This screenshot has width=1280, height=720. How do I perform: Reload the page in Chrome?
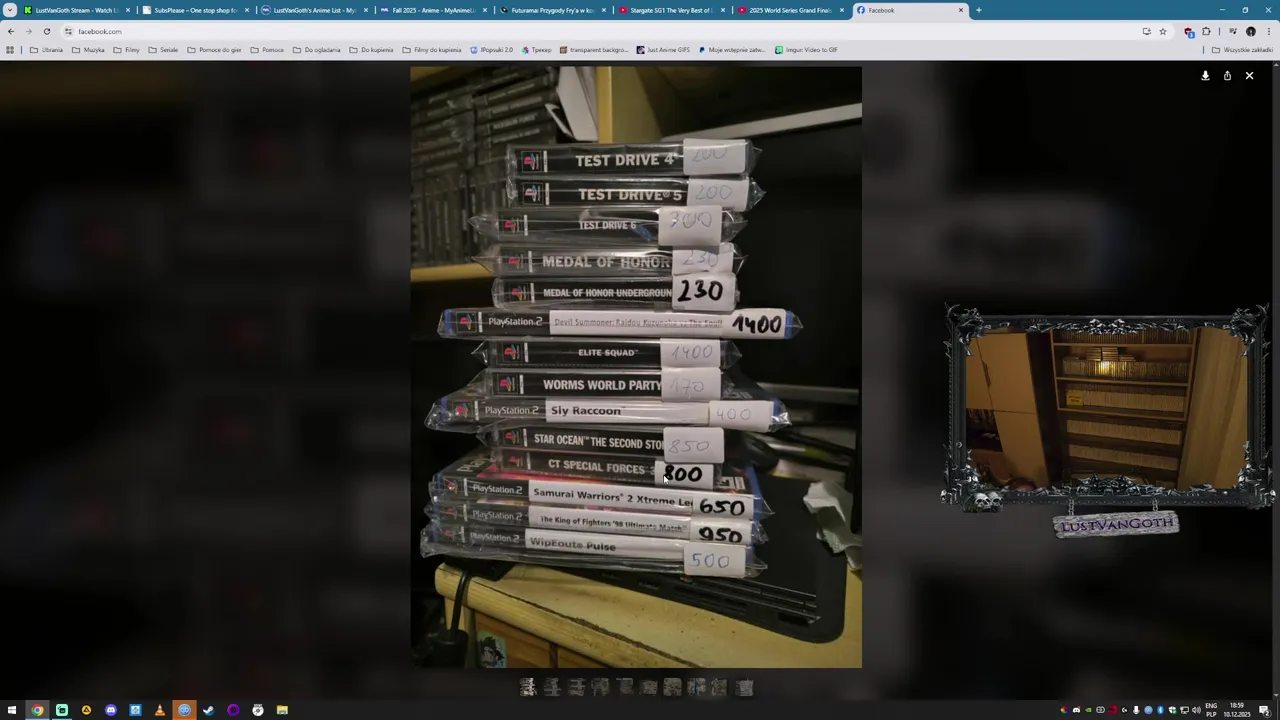click(46, 31)
